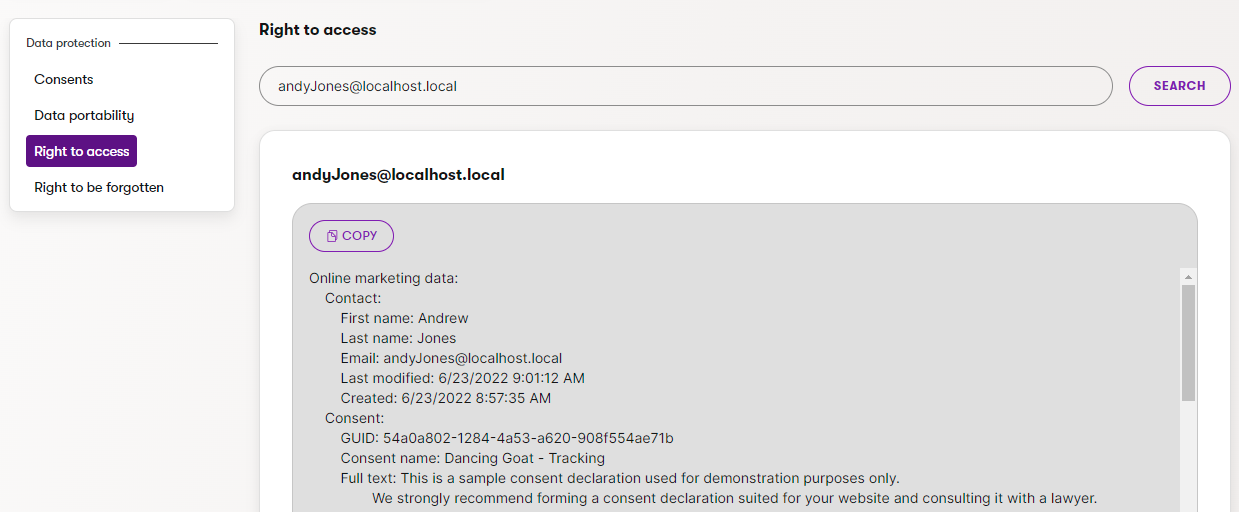Click the Right to access page heading
Image resolution: width=1239 pixels, height=512 pixels.
point(317,30)
